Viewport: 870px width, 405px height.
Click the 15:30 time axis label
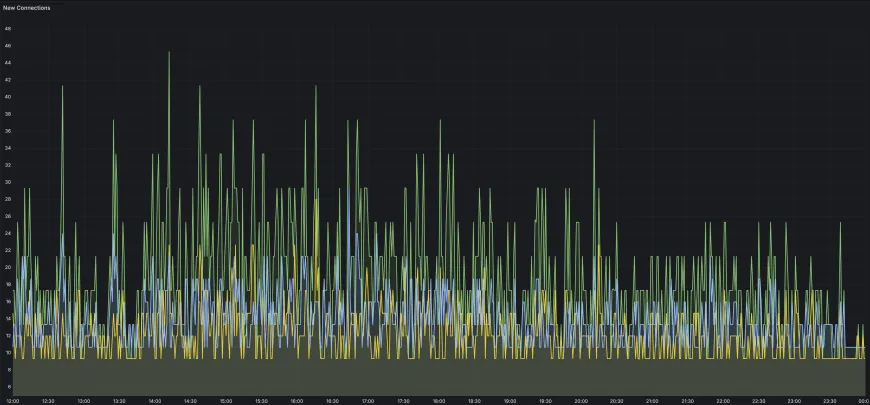[261, 401]
